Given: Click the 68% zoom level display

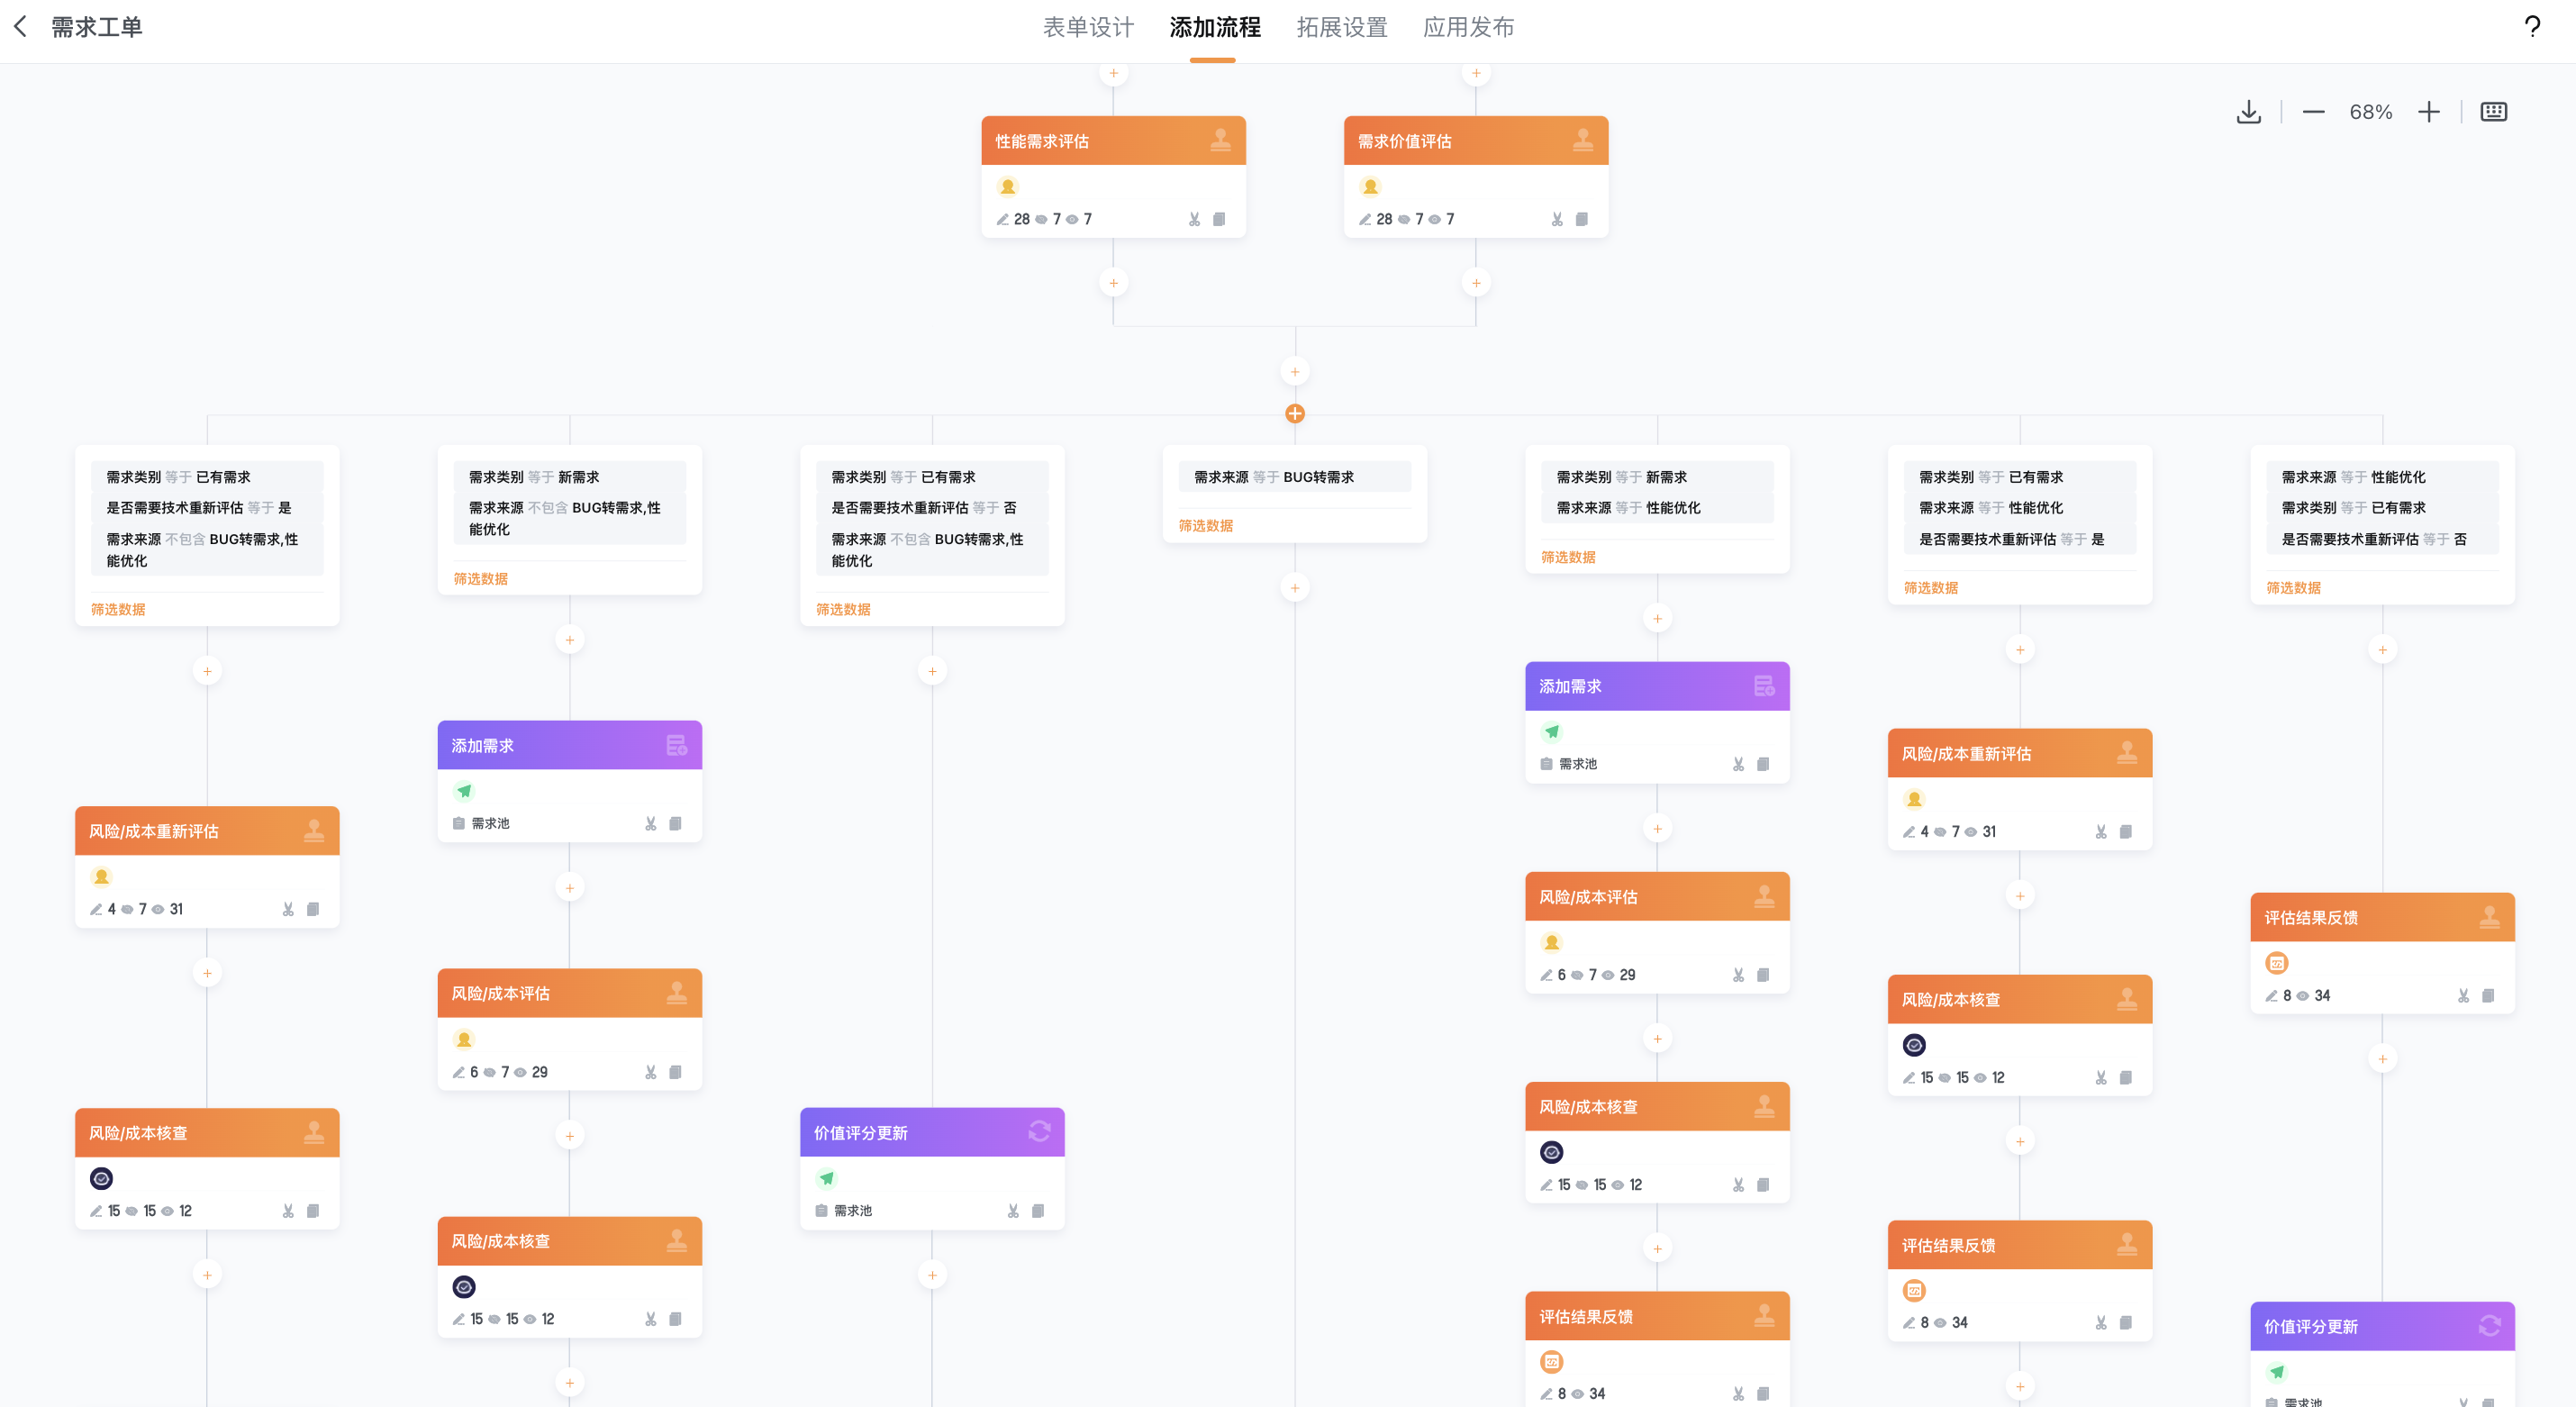Looking at the screenshot, I should coord(2370,112).
